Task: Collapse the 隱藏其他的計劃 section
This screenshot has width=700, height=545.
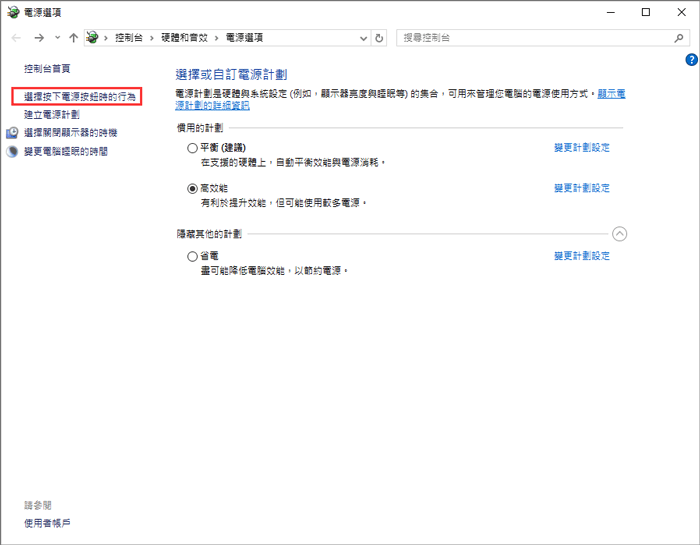Action: 619,234
